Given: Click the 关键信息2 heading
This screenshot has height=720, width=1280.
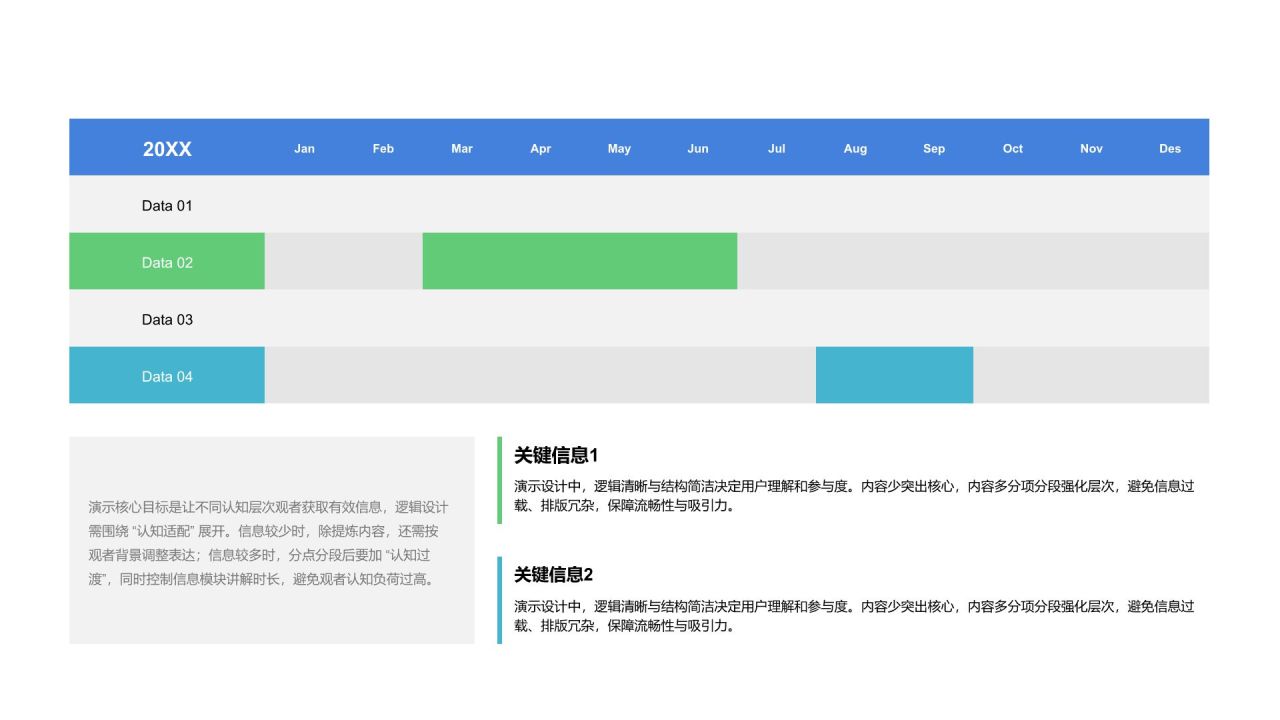Looking at the screenshot, I should [554, 575].
